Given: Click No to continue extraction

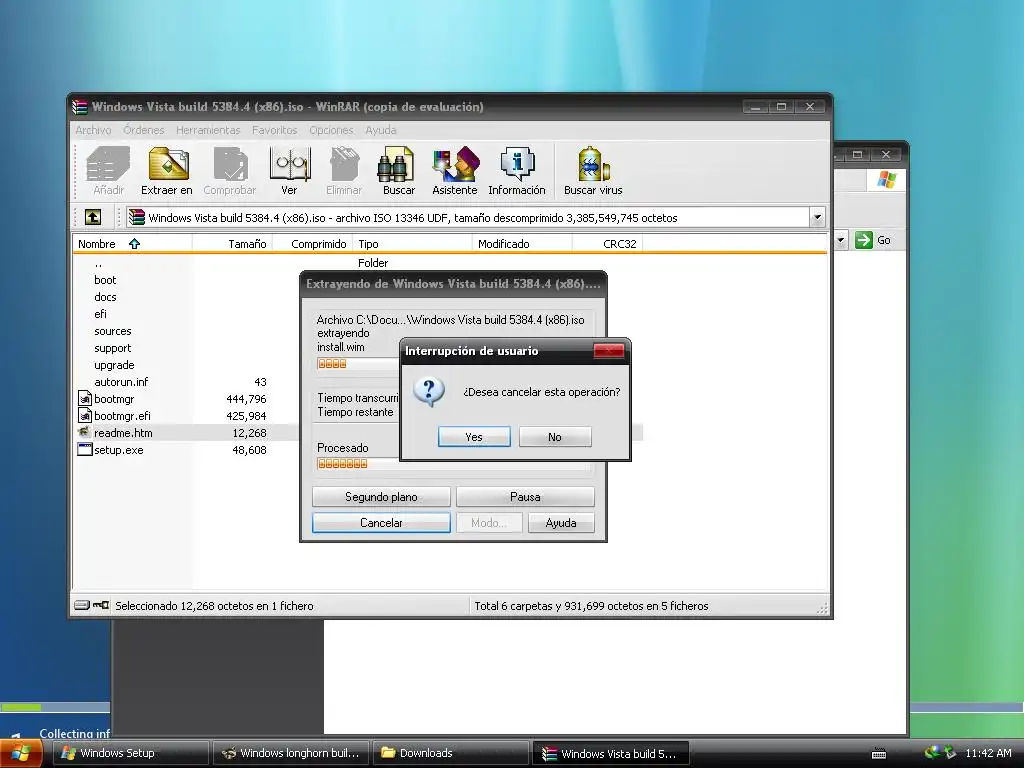Looking at the screenshot, I should [x=555, y=437].
